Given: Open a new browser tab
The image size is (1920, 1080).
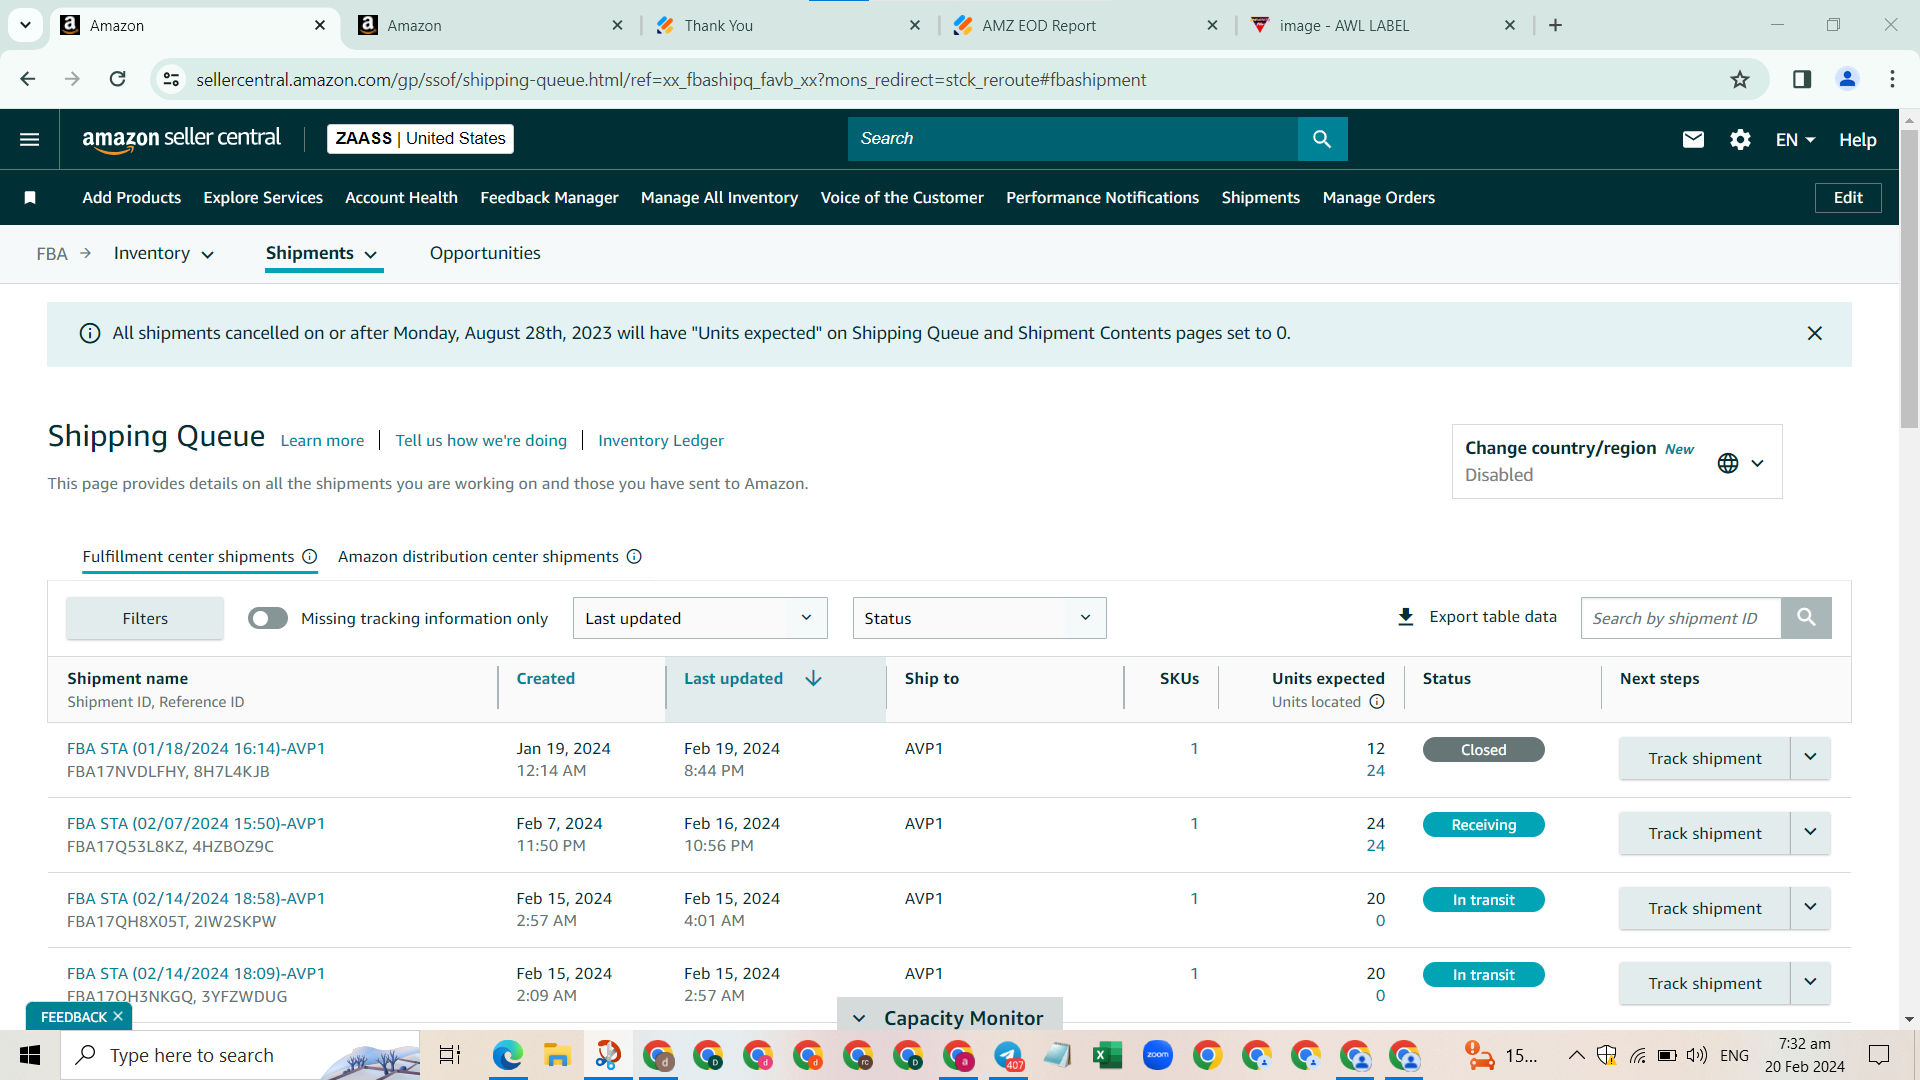Looking at the screenshot, I should coord(1555,26).
